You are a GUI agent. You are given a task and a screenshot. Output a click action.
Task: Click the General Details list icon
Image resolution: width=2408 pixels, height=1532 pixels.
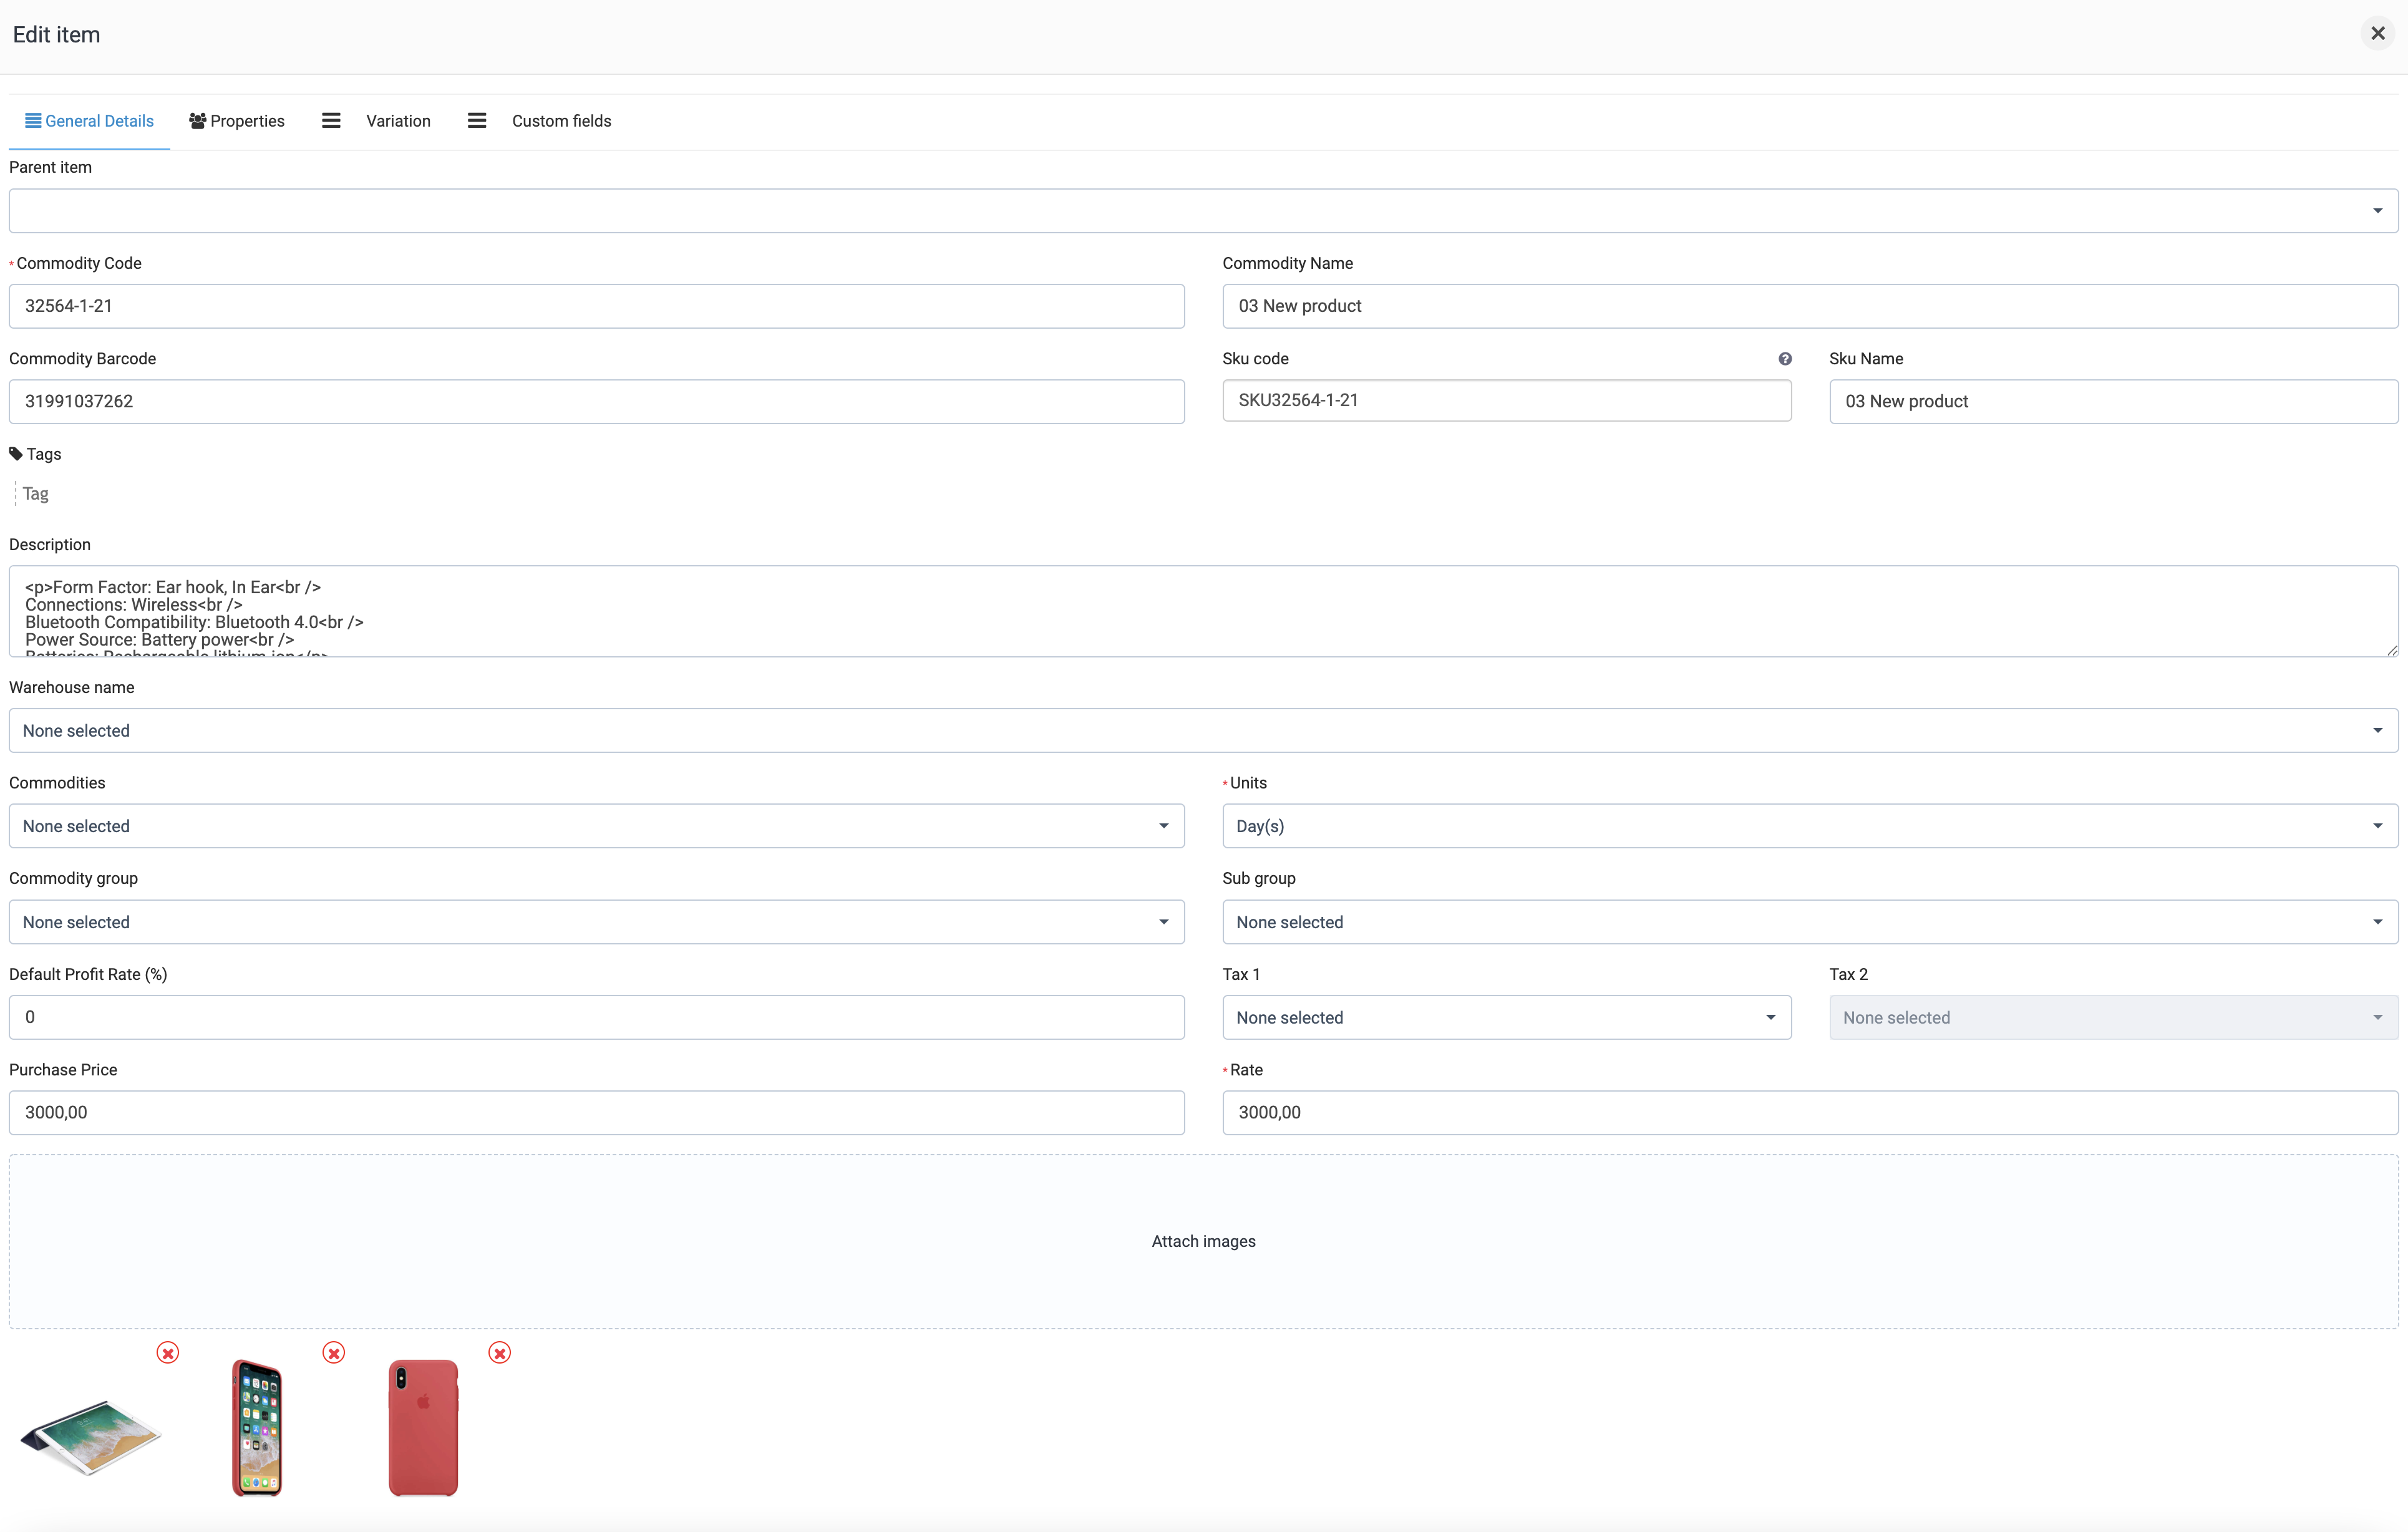[33, 121]
